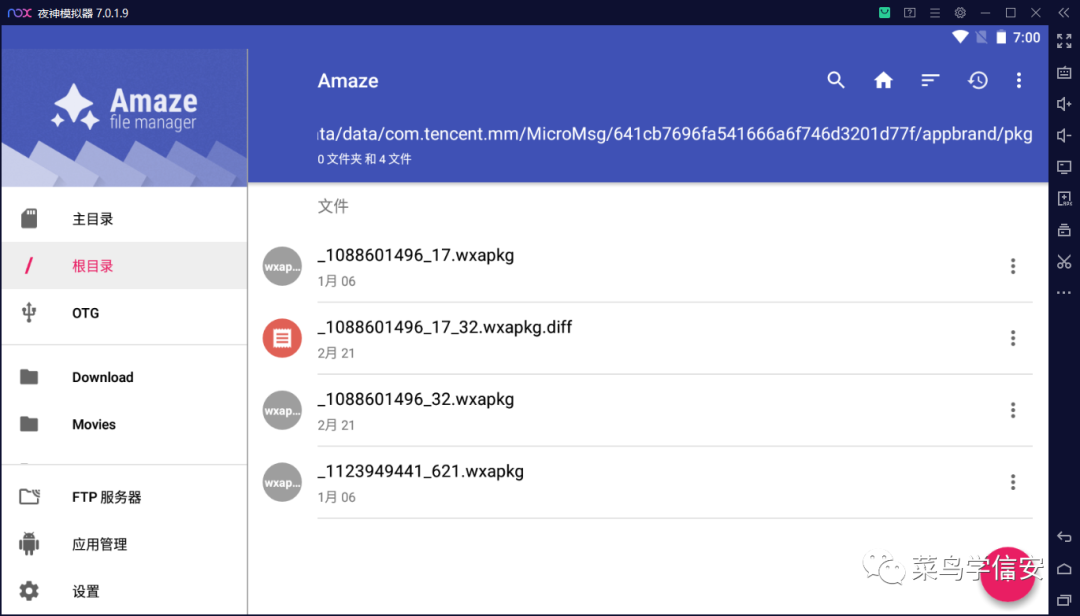Screen dimensions: 1080x616
Task: Open search in Amaze toolbar
Action: [835, 80]
